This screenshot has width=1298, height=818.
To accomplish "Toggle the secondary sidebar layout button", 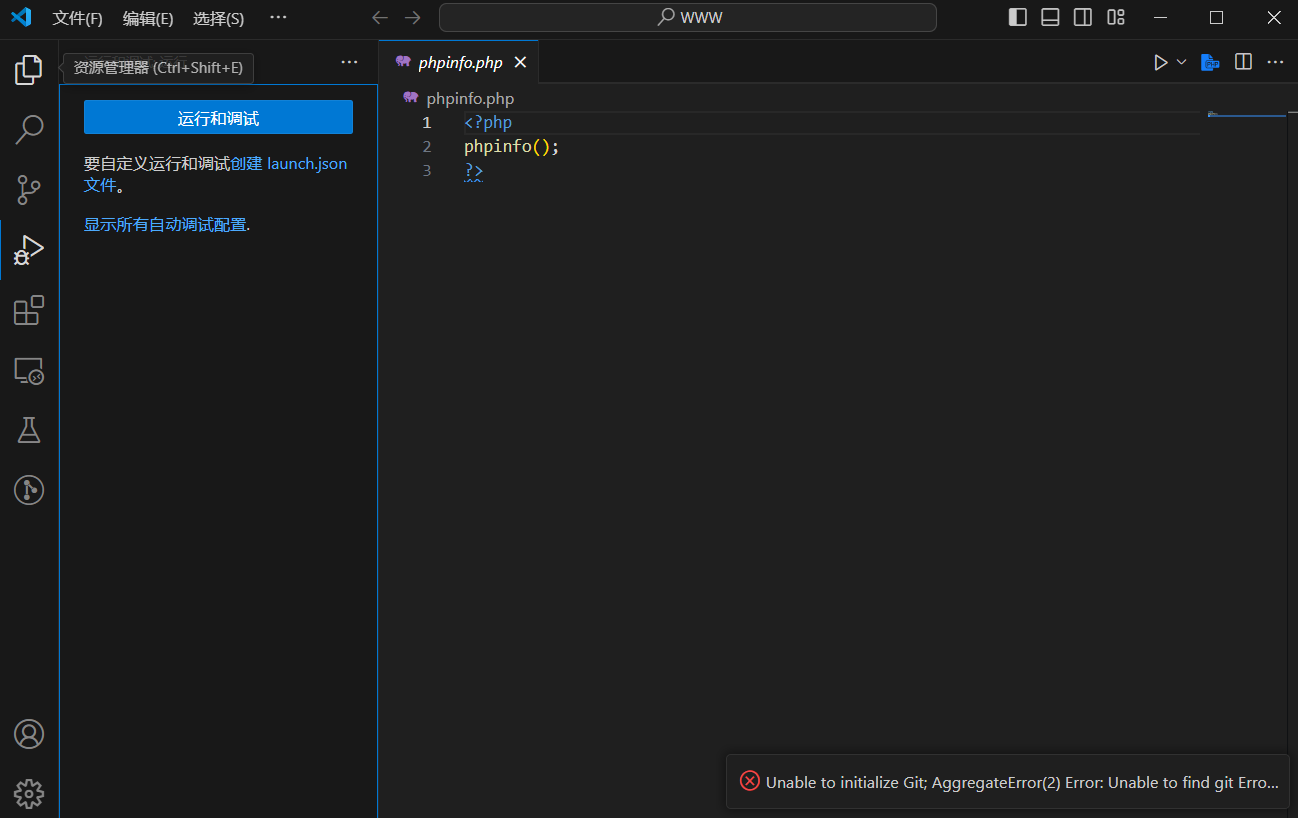I will click(x=1083, y=17).
